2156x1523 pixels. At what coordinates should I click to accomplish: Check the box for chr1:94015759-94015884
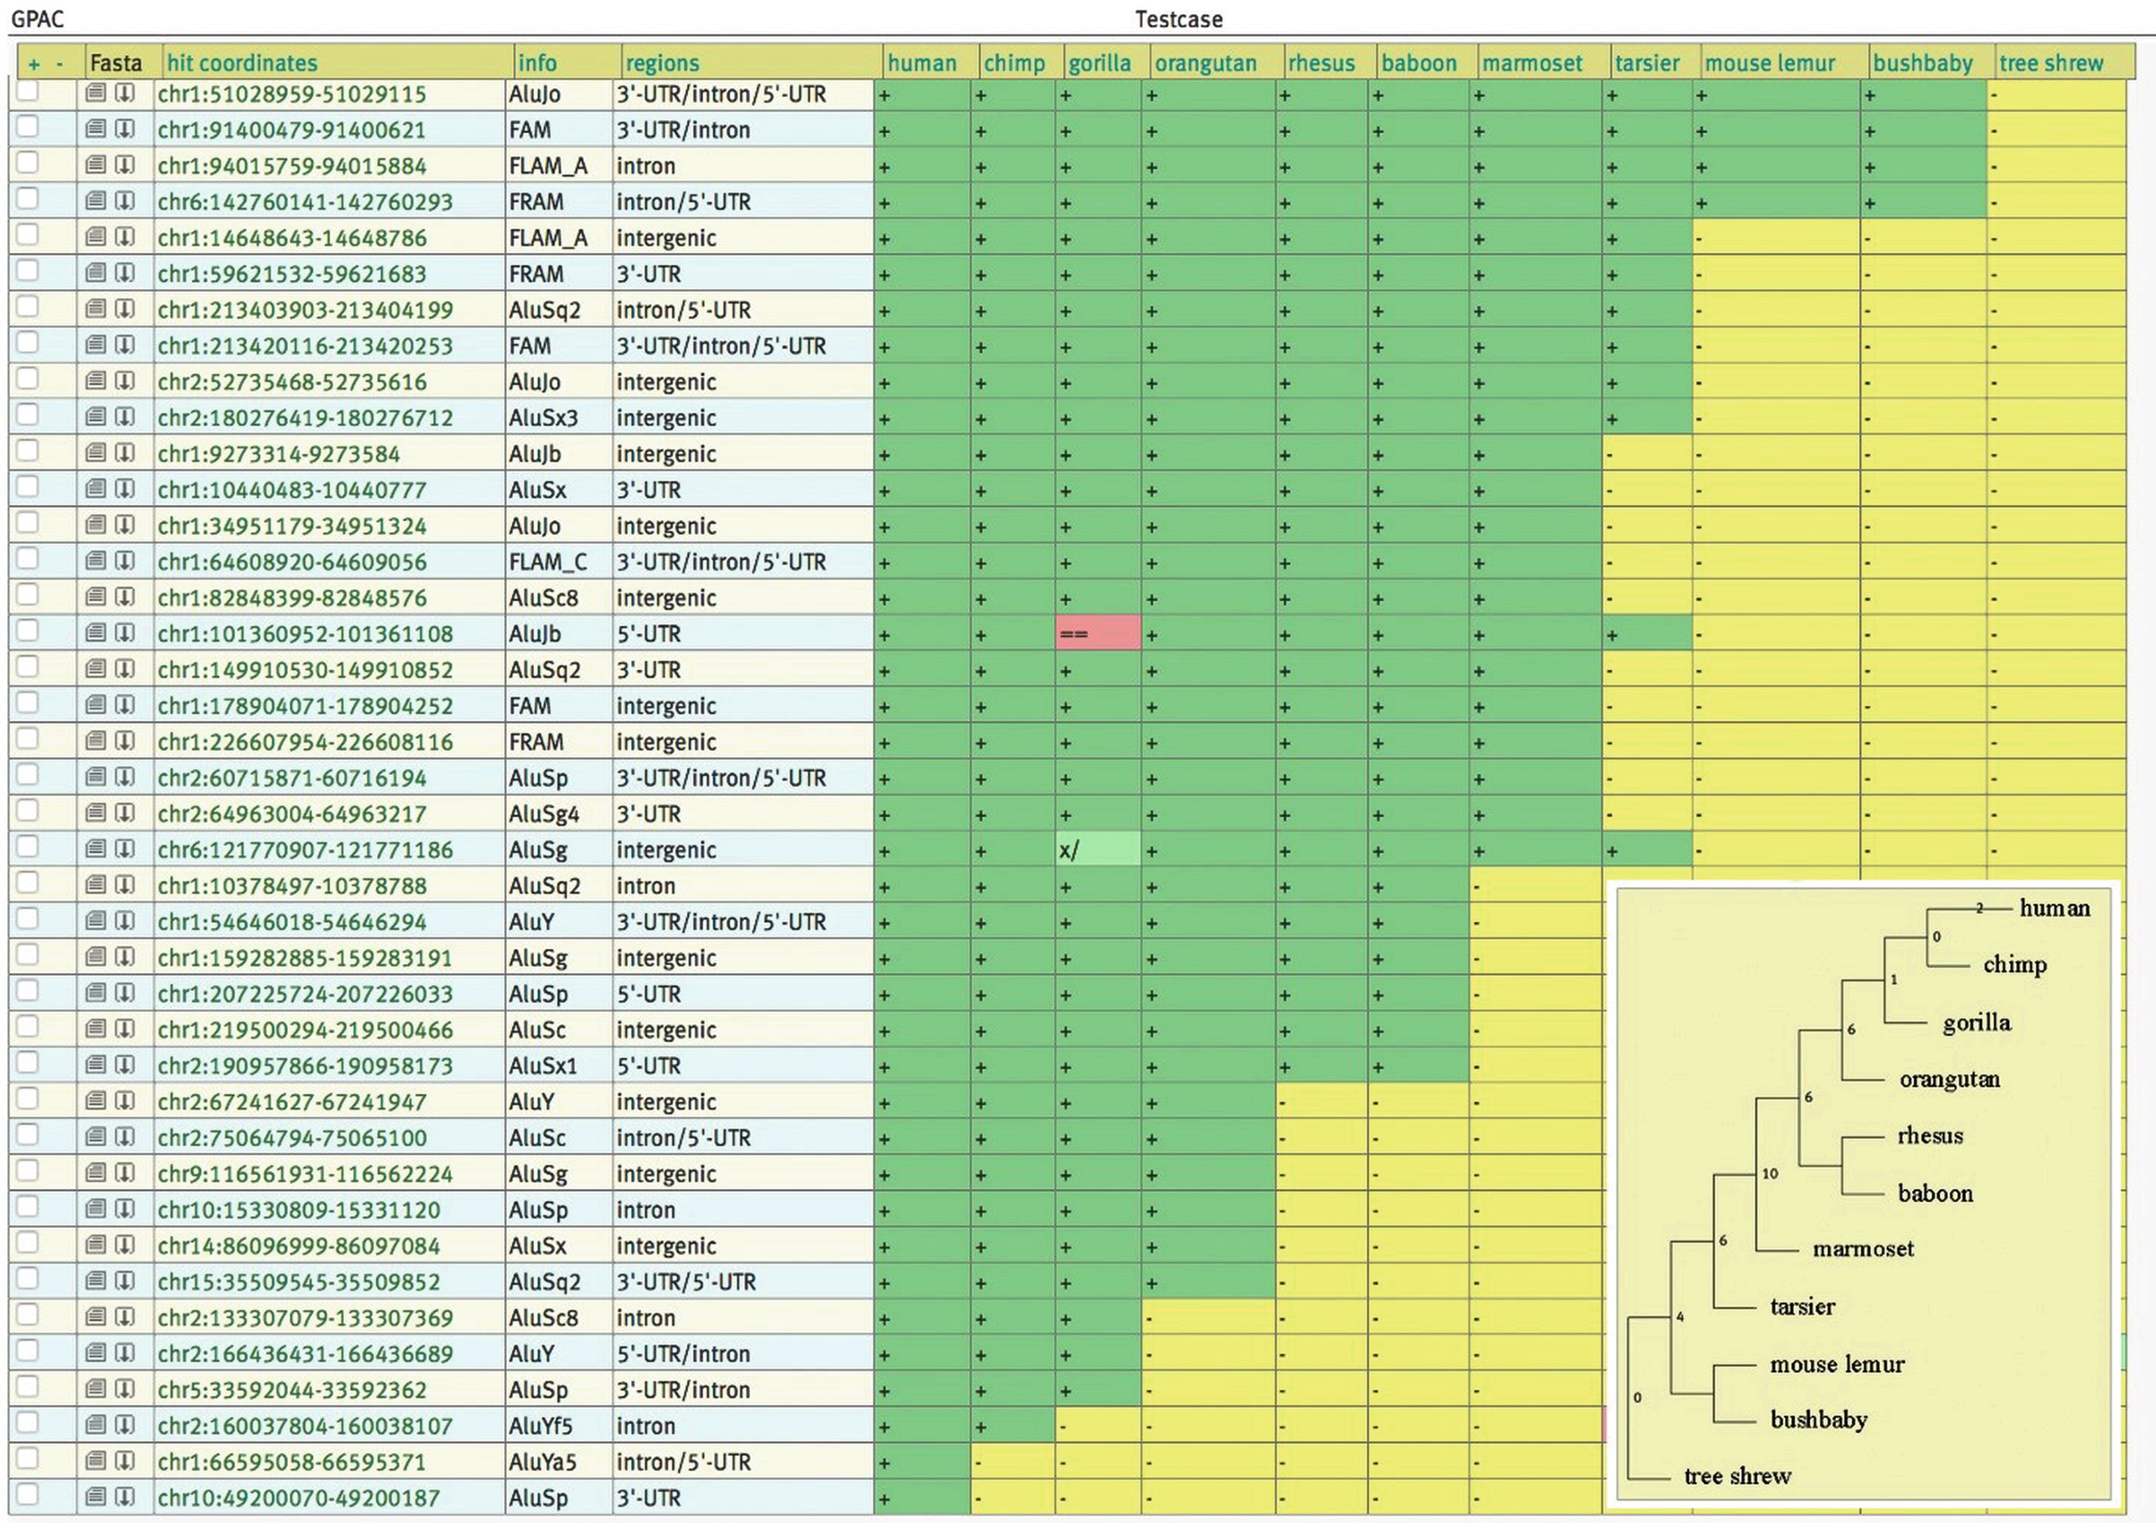28,163
